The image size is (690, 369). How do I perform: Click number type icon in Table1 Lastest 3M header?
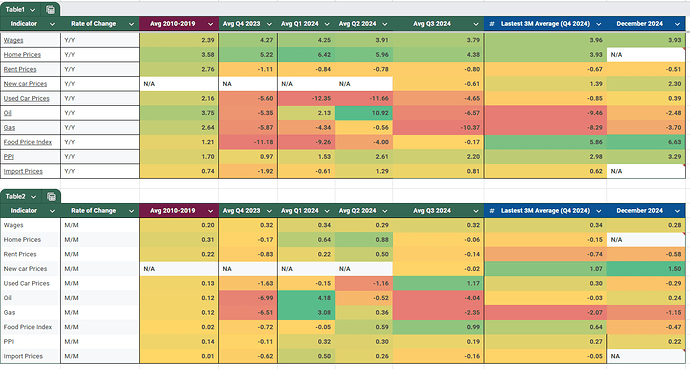(x=492, y=24)
